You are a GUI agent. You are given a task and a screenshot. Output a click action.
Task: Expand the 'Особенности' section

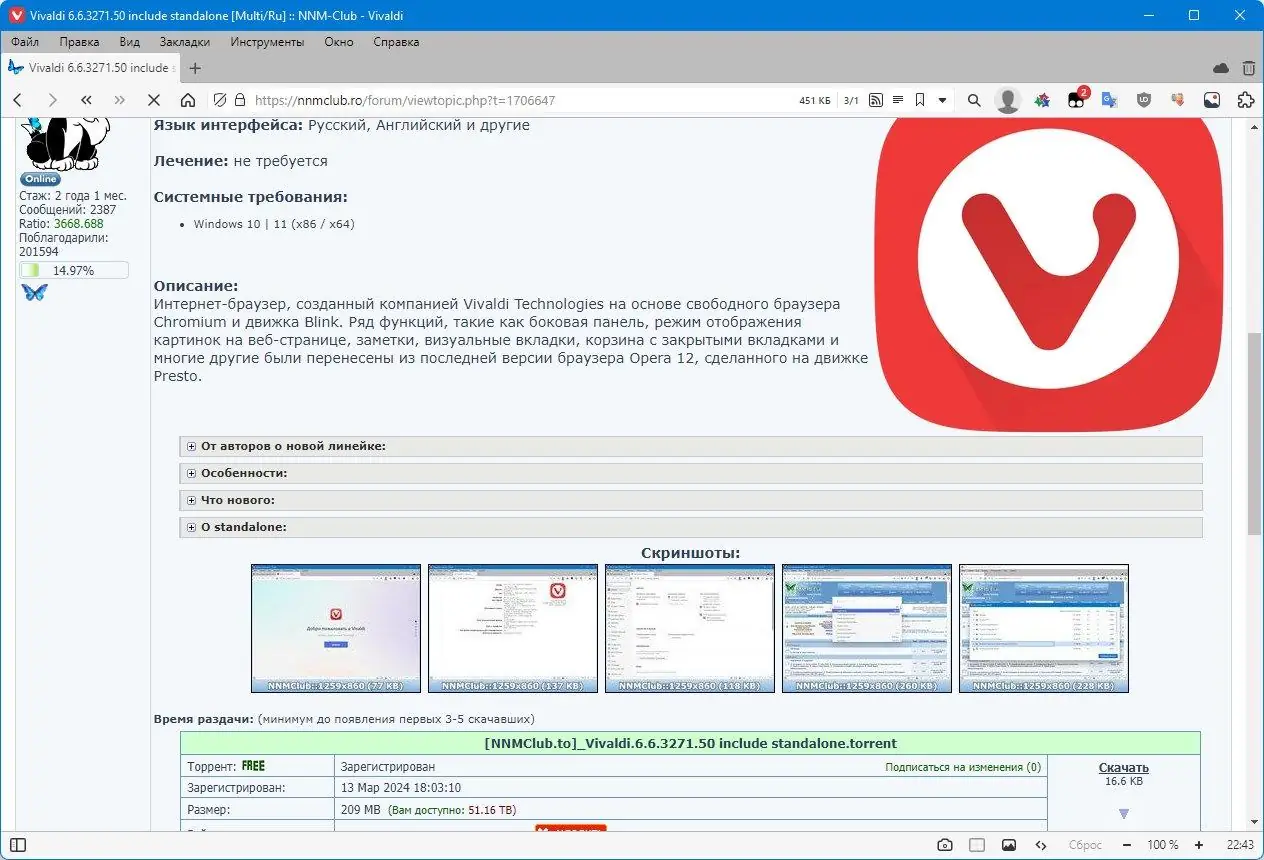coord(691,473)
